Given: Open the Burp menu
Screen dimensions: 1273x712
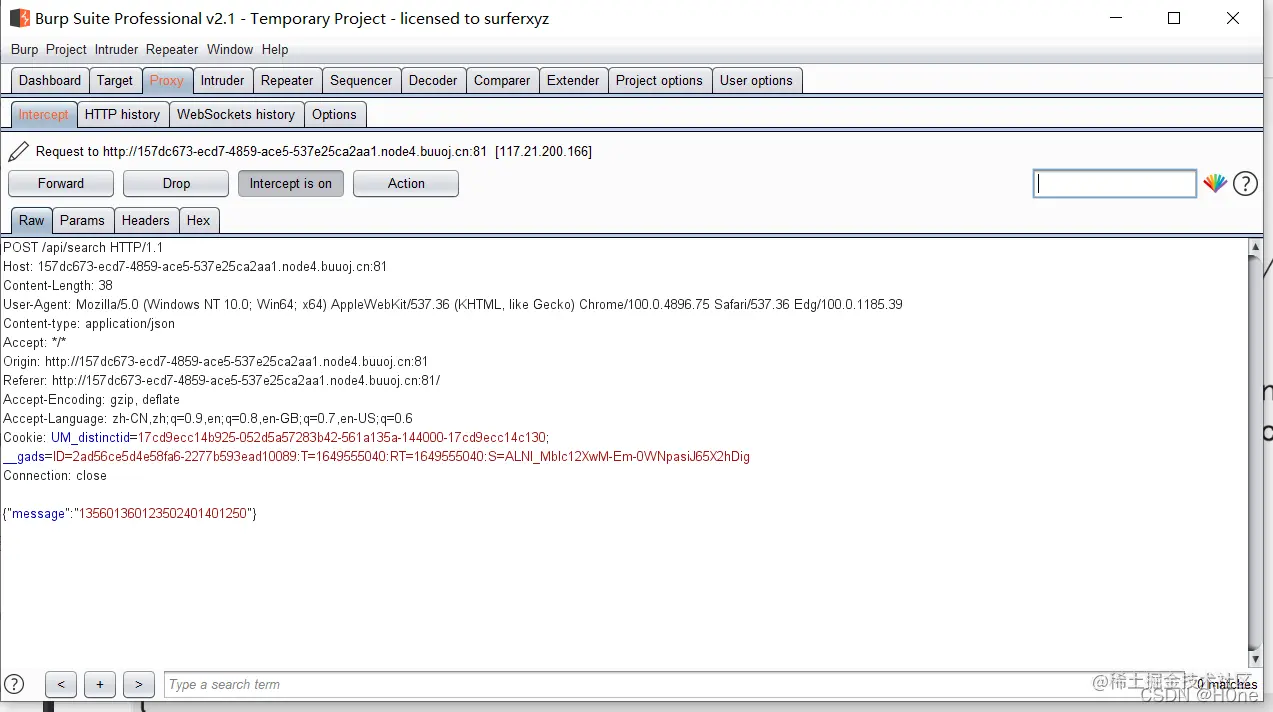Looking at the screenshot, I should coord(24,49).
